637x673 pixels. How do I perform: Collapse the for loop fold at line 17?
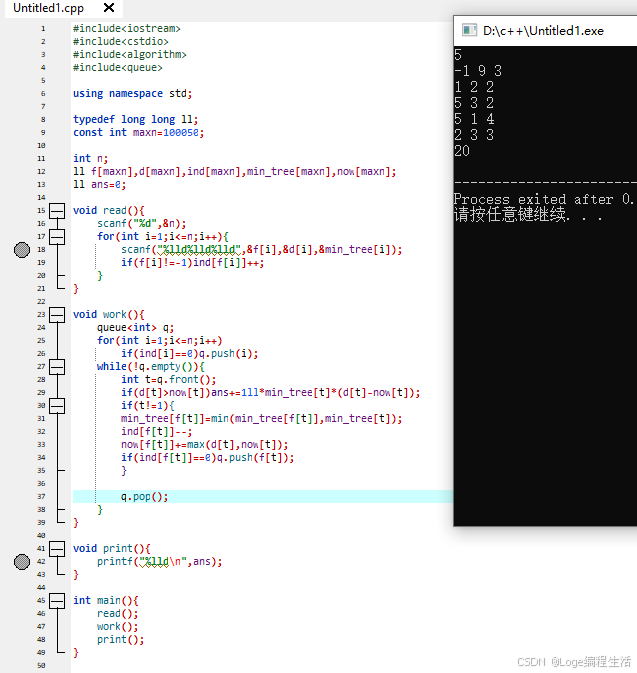pyautogui.click(x=57, y=236)
